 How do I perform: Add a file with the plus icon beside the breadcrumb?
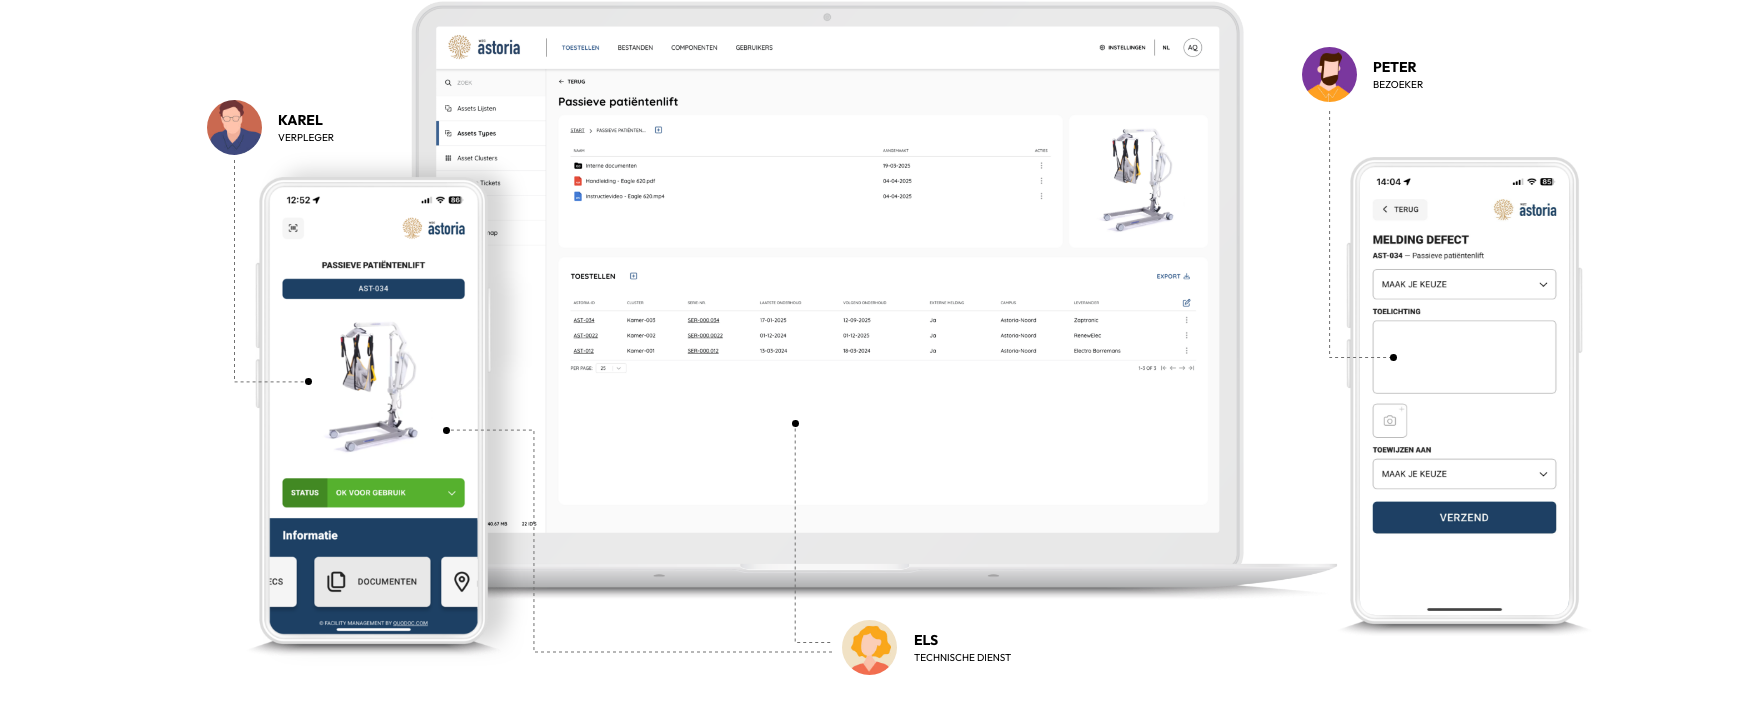click(658, 130)
